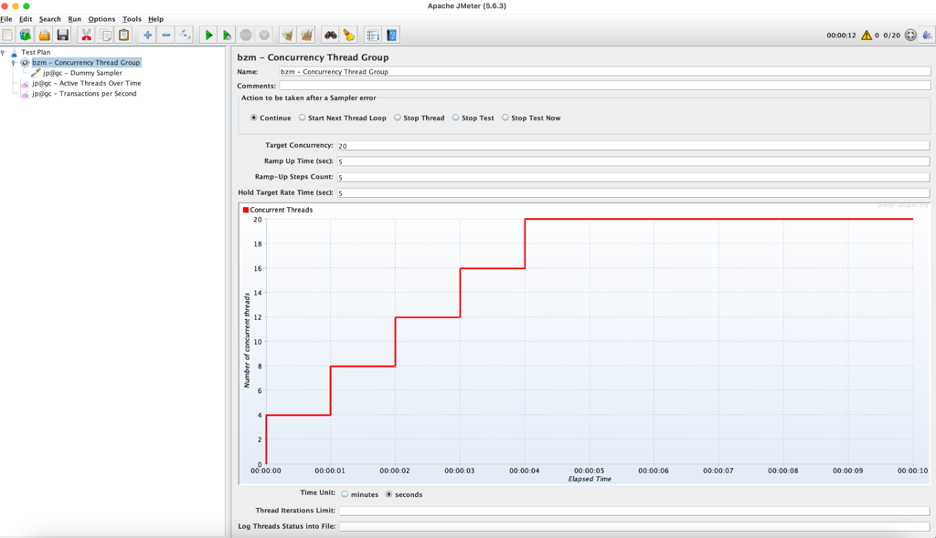Open the Run menu
This screenshot has height=538, width=936.
pyautogui.click(x=74, y=19)
